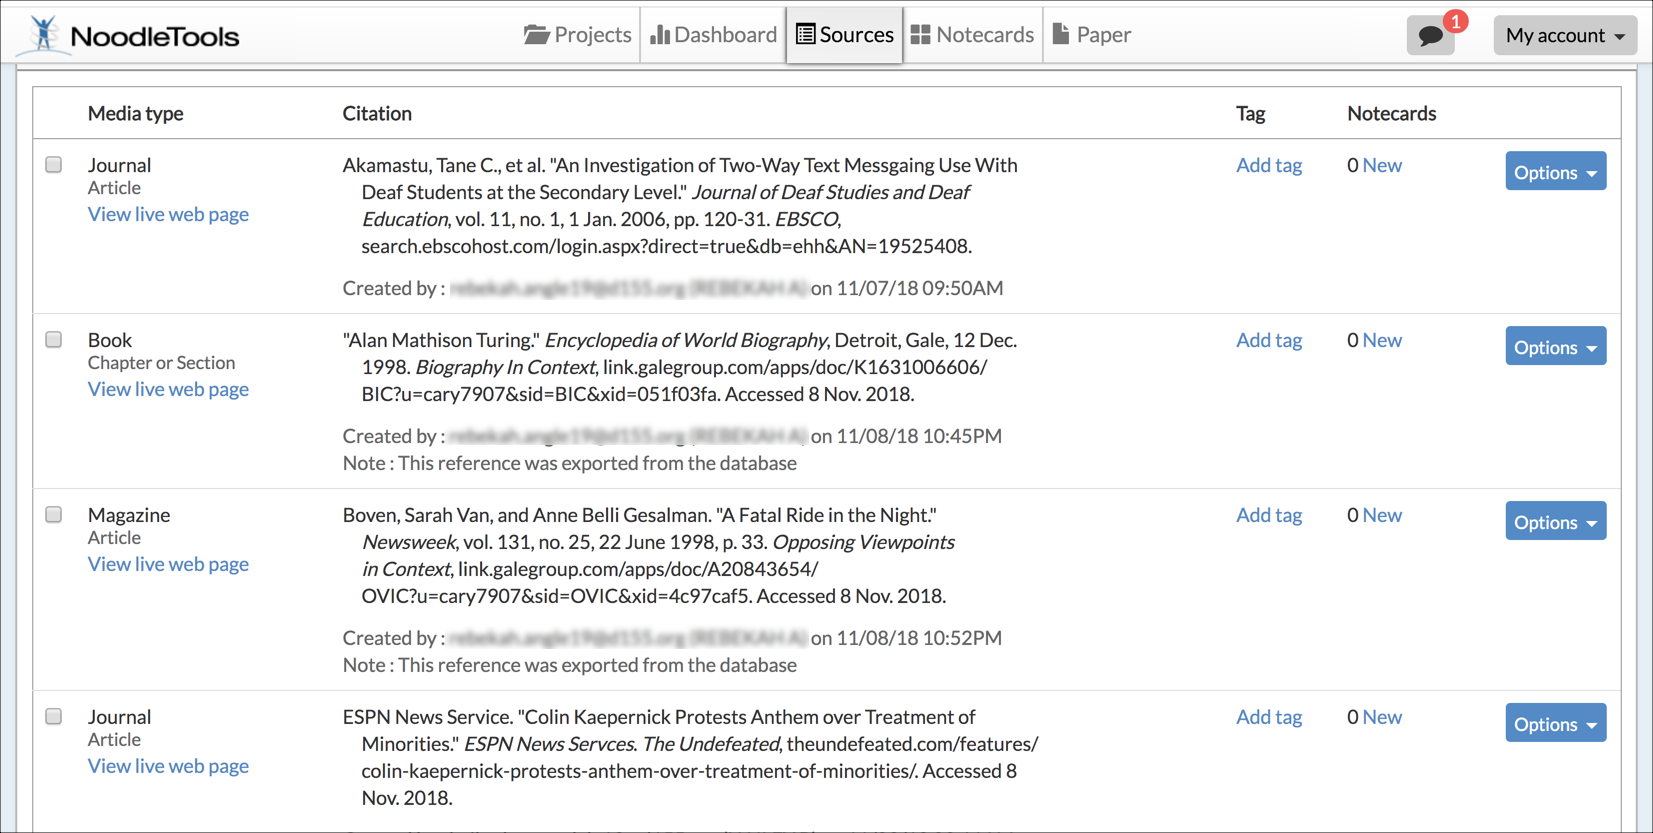Open the Paper document icon
The image size is (1653, 833).
[1061, 35]
